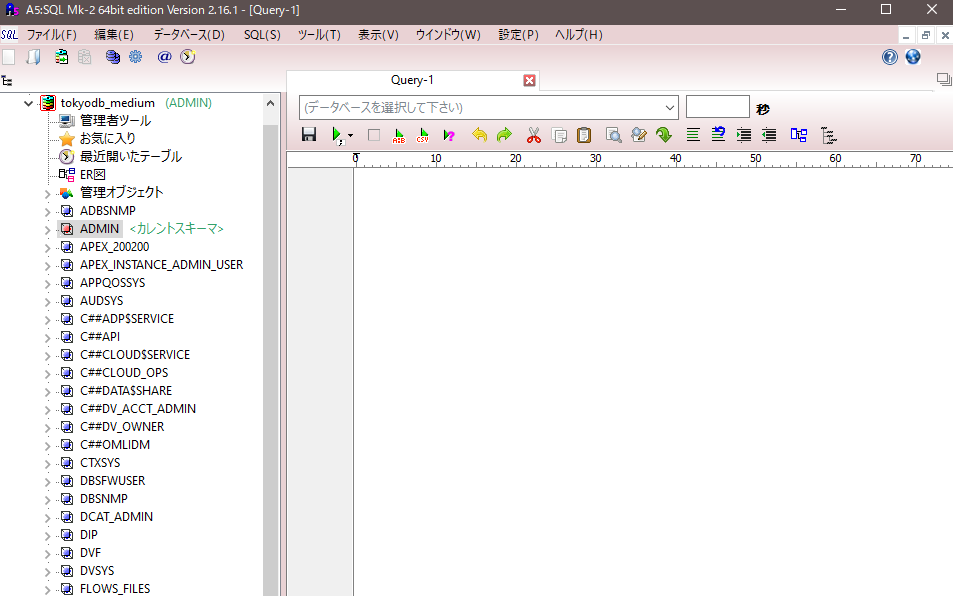Click the CSV export icon in query toolbar
Image resolution: width=953 pixels, height=597 pixels.
(x=423, y=135)
